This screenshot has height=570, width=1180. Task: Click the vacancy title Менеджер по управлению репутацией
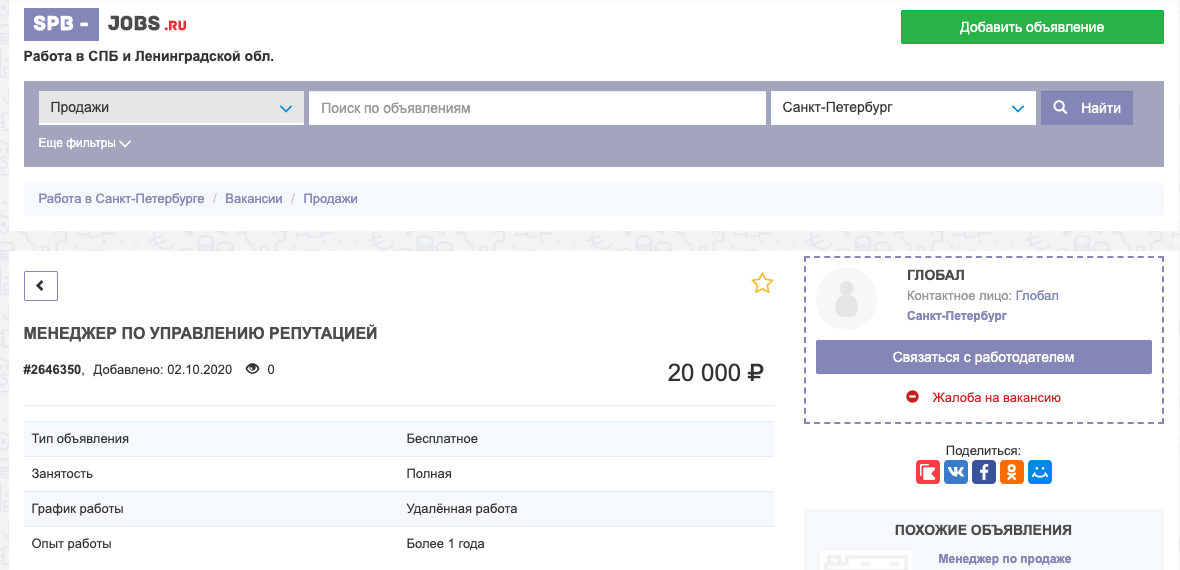[x=200, y=334]
